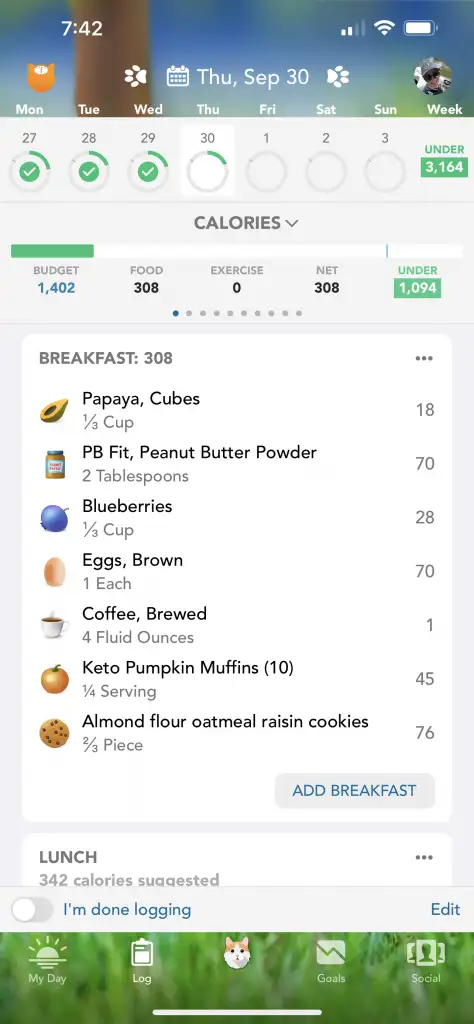
Task: Tap the Edit link
Action: (x=445, y=909)
